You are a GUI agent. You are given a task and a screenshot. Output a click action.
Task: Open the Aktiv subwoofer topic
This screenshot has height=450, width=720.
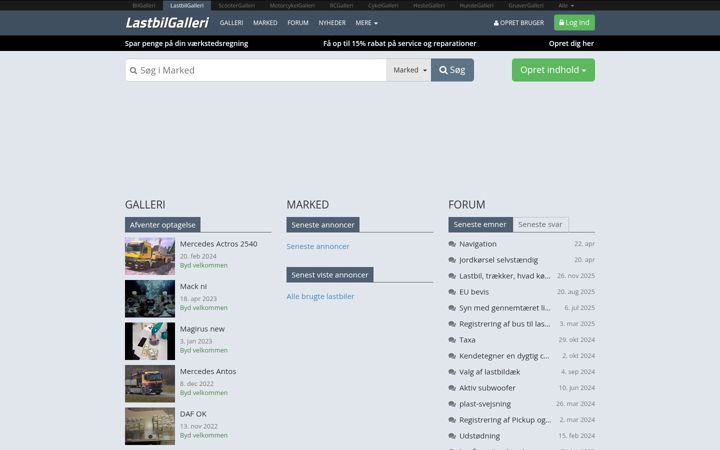[487, 388]
